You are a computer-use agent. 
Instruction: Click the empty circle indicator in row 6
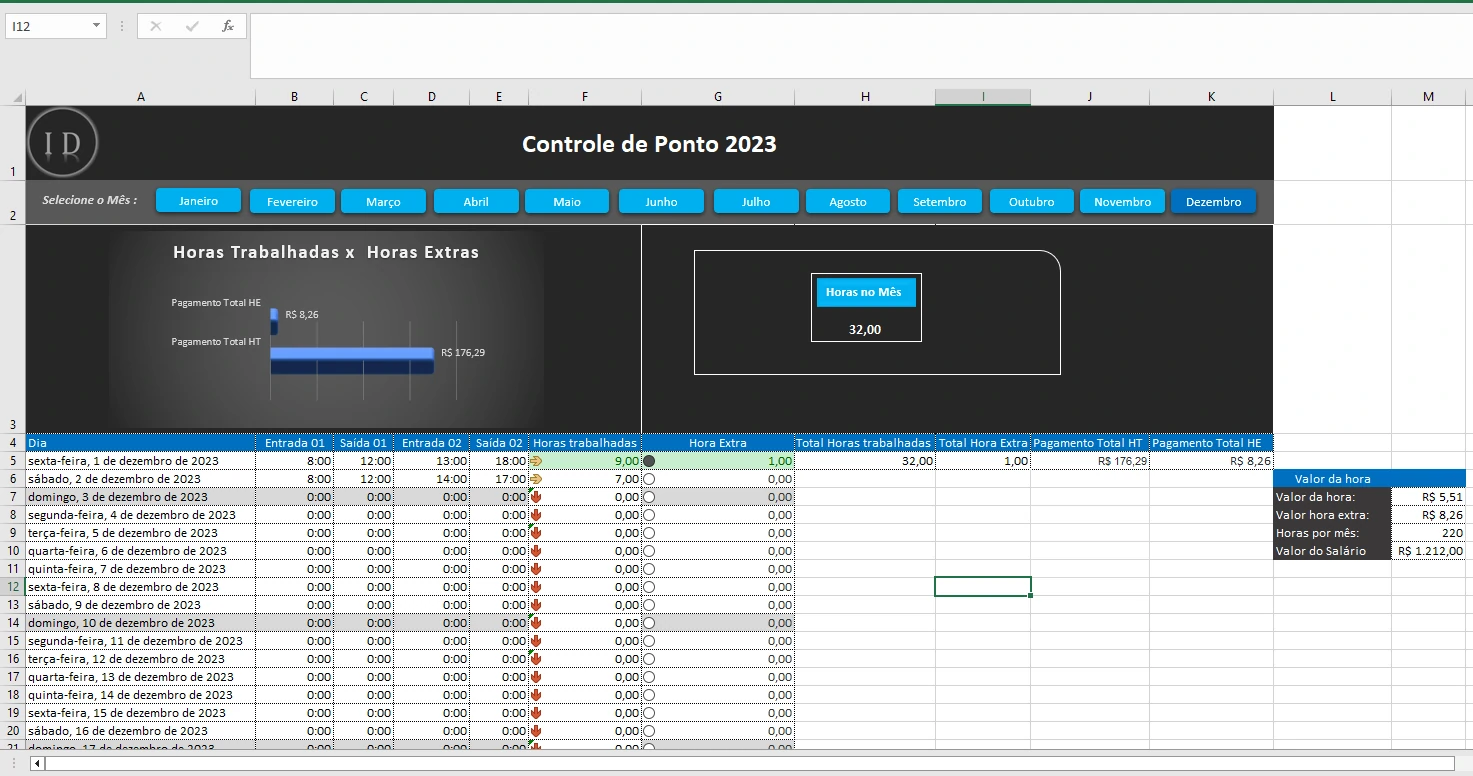point(649,479)
